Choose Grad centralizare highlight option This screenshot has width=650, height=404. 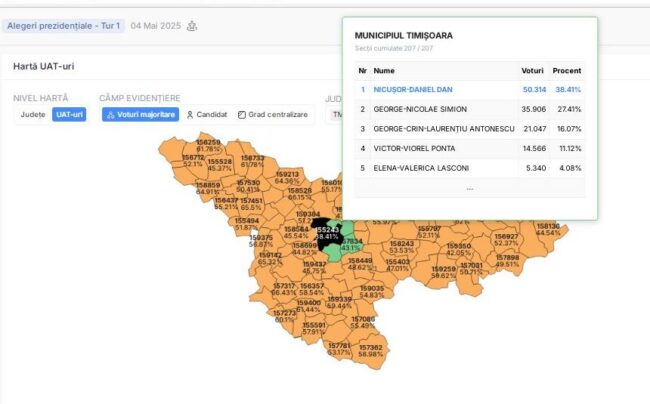(x=273, y=115)
